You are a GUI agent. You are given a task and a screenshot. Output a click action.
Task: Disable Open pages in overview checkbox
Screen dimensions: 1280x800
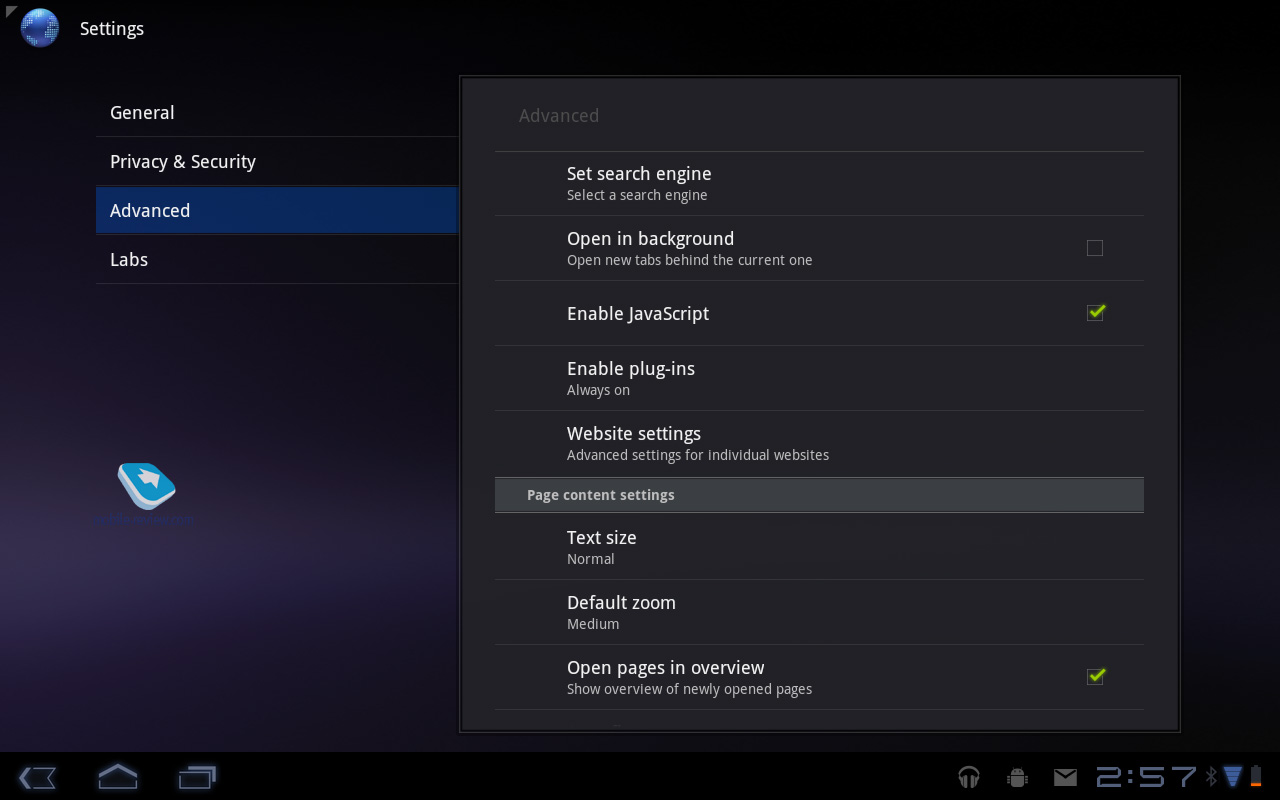(1095, 677)
